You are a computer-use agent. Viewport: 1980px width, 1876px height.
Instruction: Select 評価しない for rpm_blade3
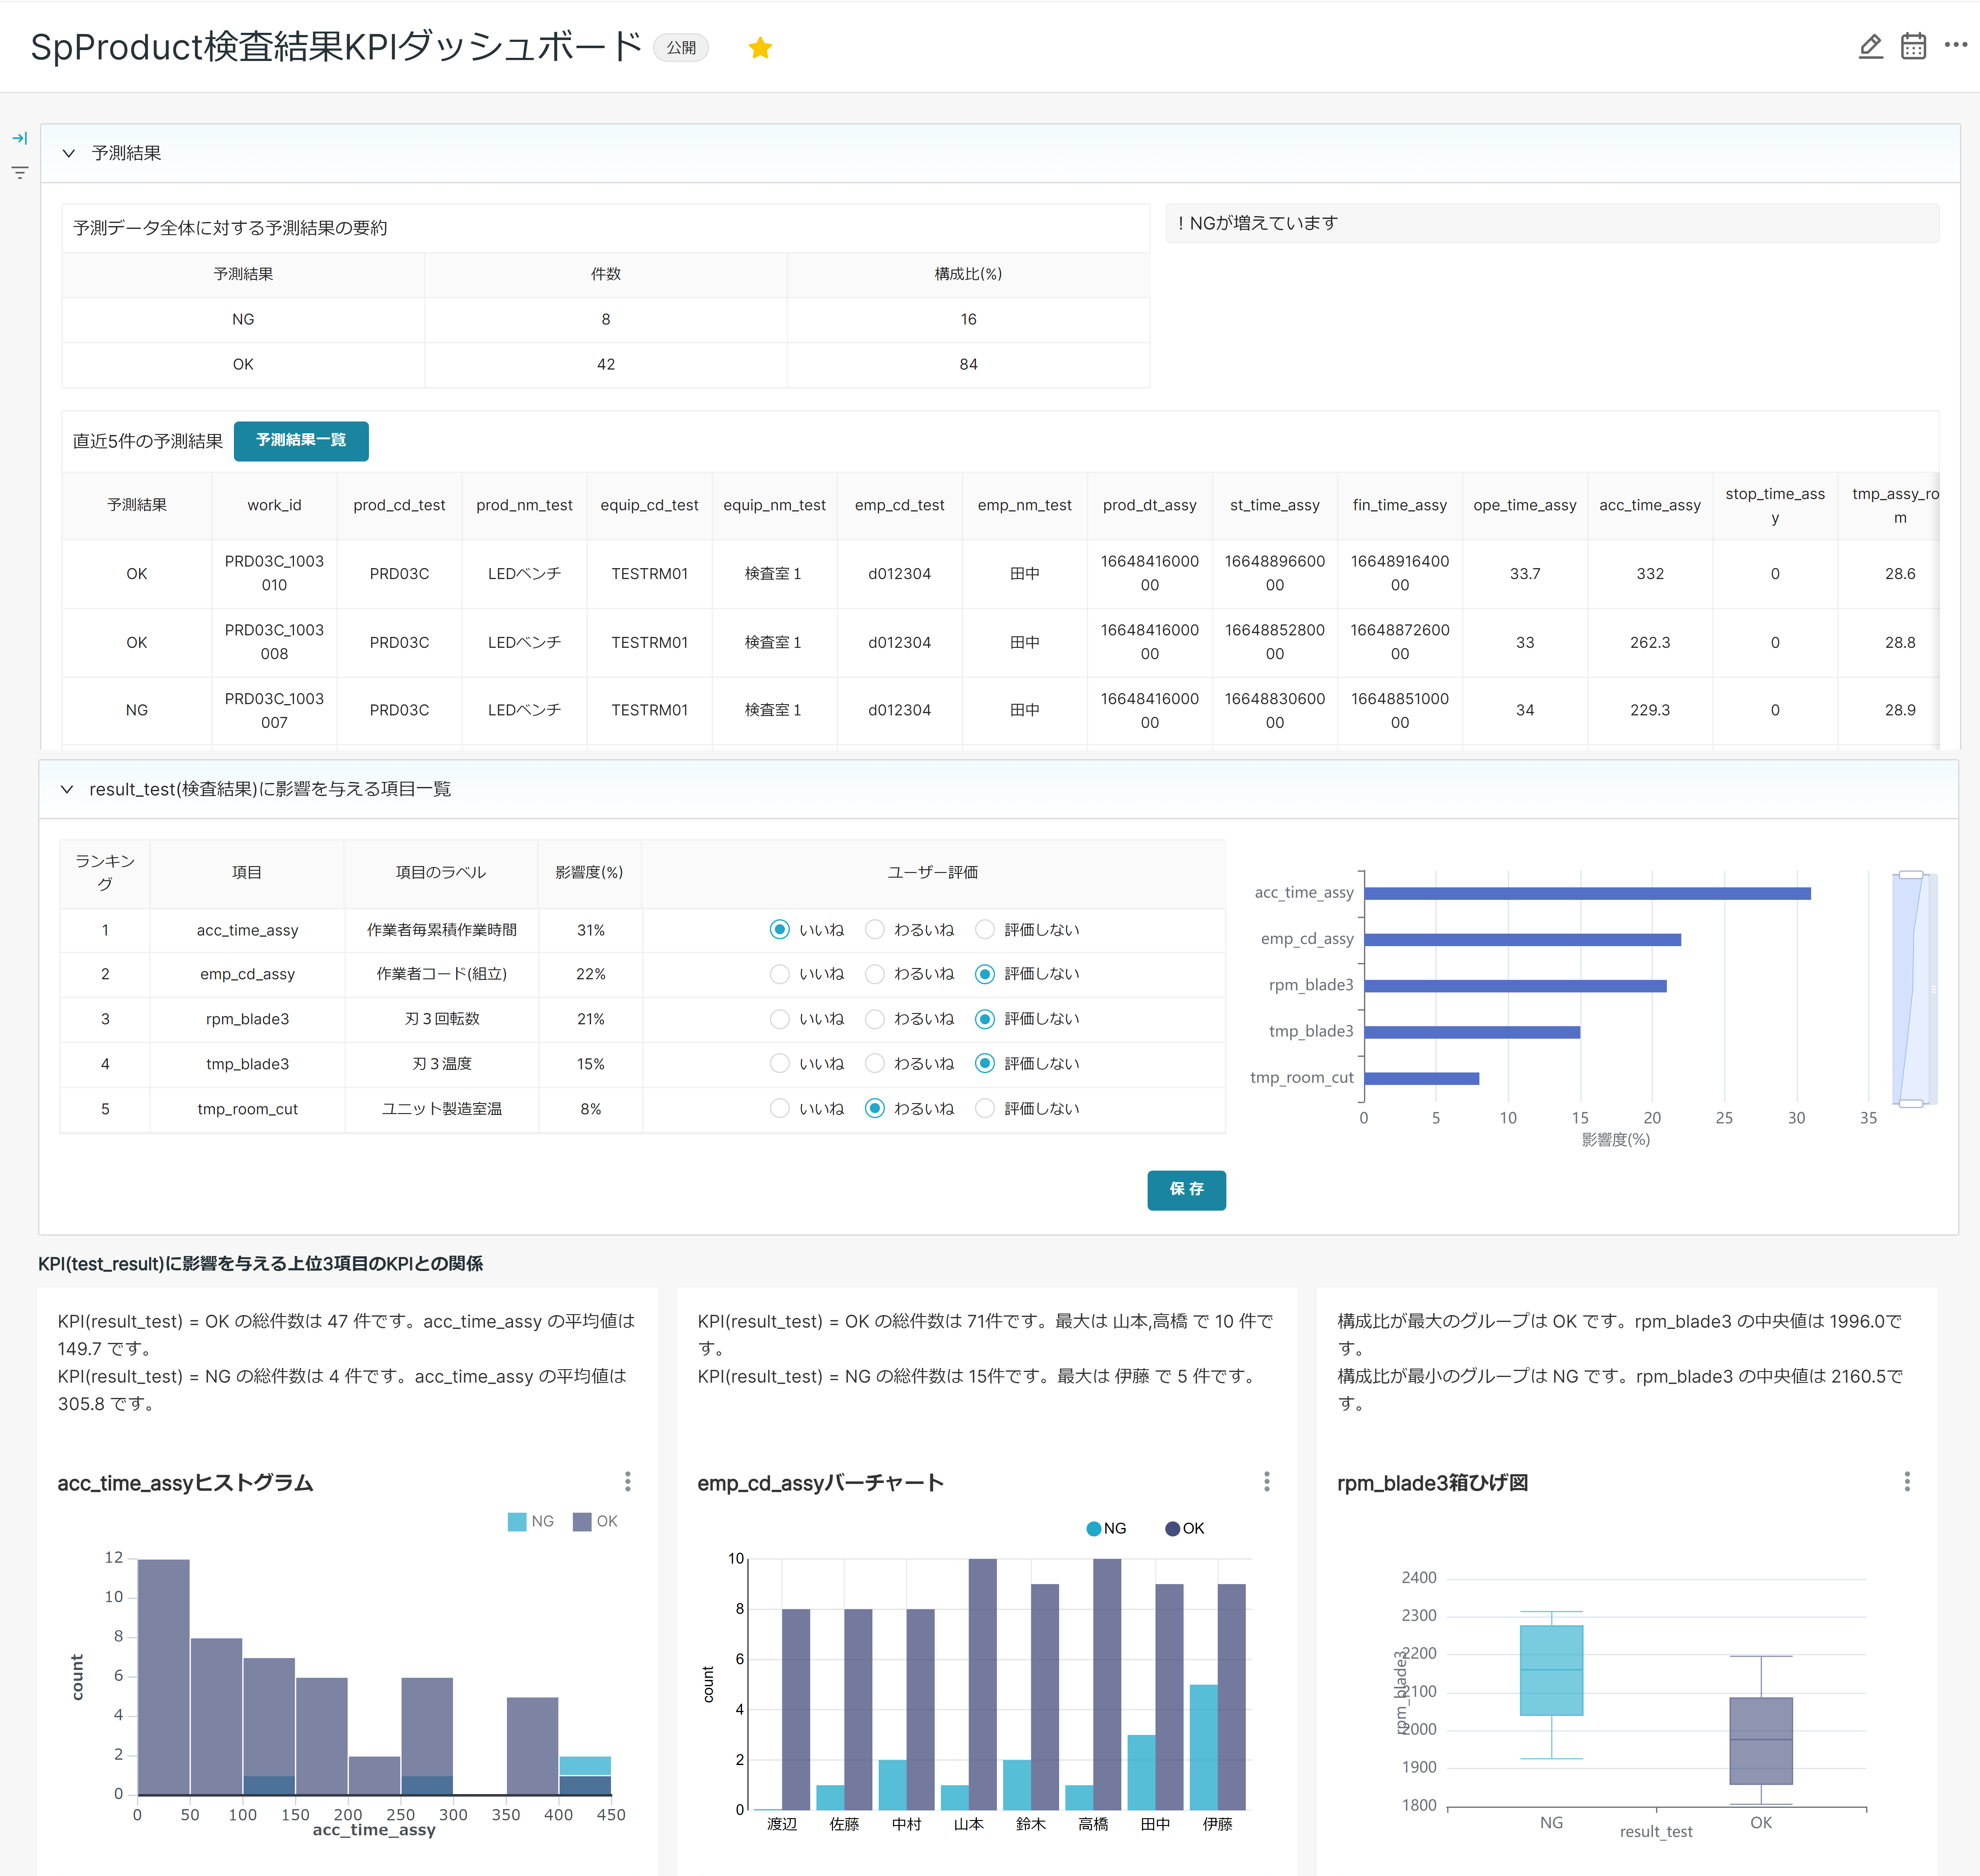click(985, 1019)
